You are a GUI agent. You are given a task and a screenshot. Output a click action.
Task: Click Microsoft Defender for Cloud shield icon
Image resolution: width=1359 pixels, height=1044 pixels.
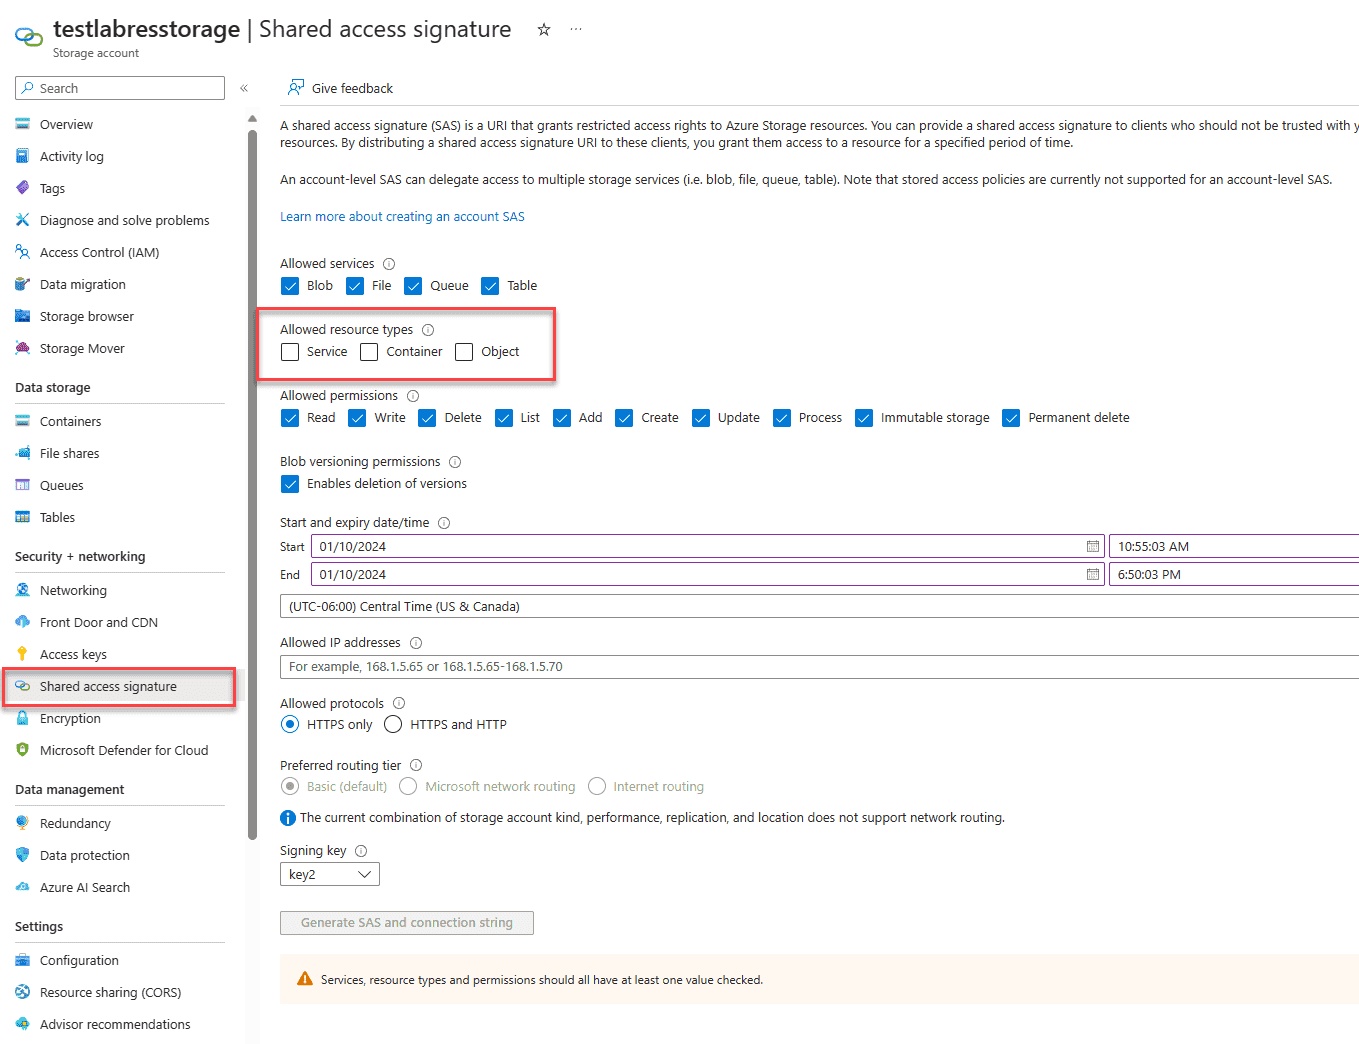click(22, 750)
